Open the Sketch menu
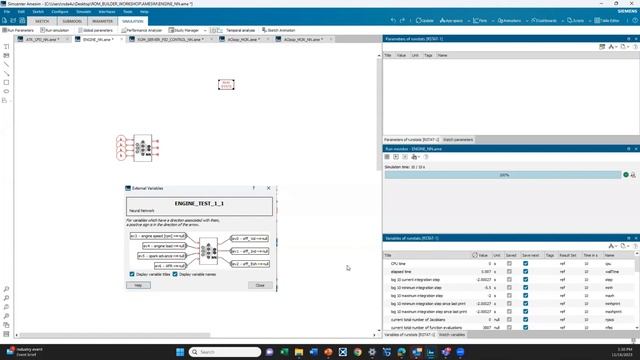The image size is (640, 360). coord(38,12)
